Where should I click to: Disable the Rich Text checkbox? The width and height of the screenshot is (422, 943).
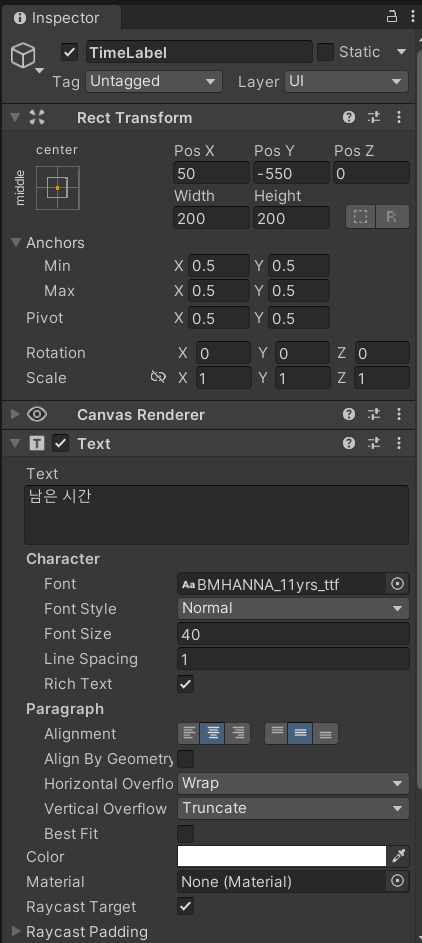point(185,684)
